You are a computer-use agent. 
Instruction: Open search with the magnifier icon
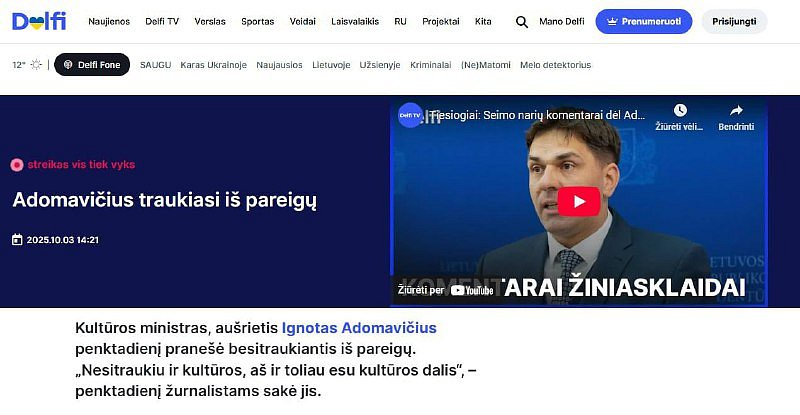click(x=521, y=22)
